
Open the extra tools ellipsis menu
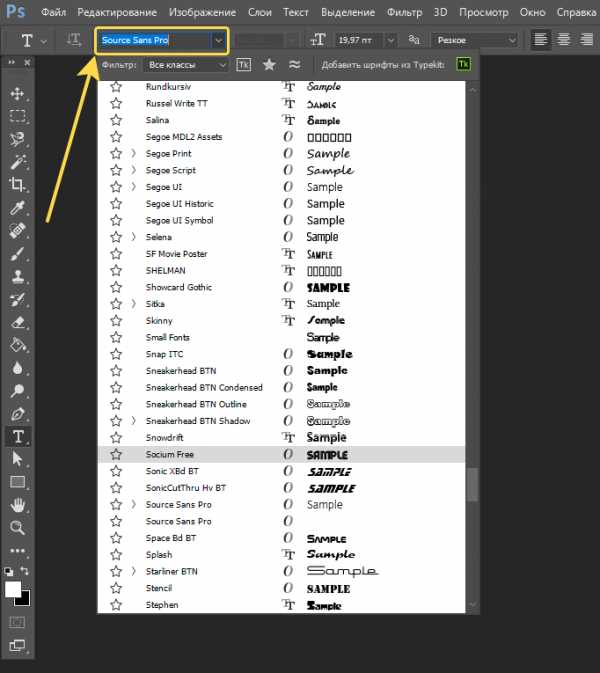coord(17,551)
